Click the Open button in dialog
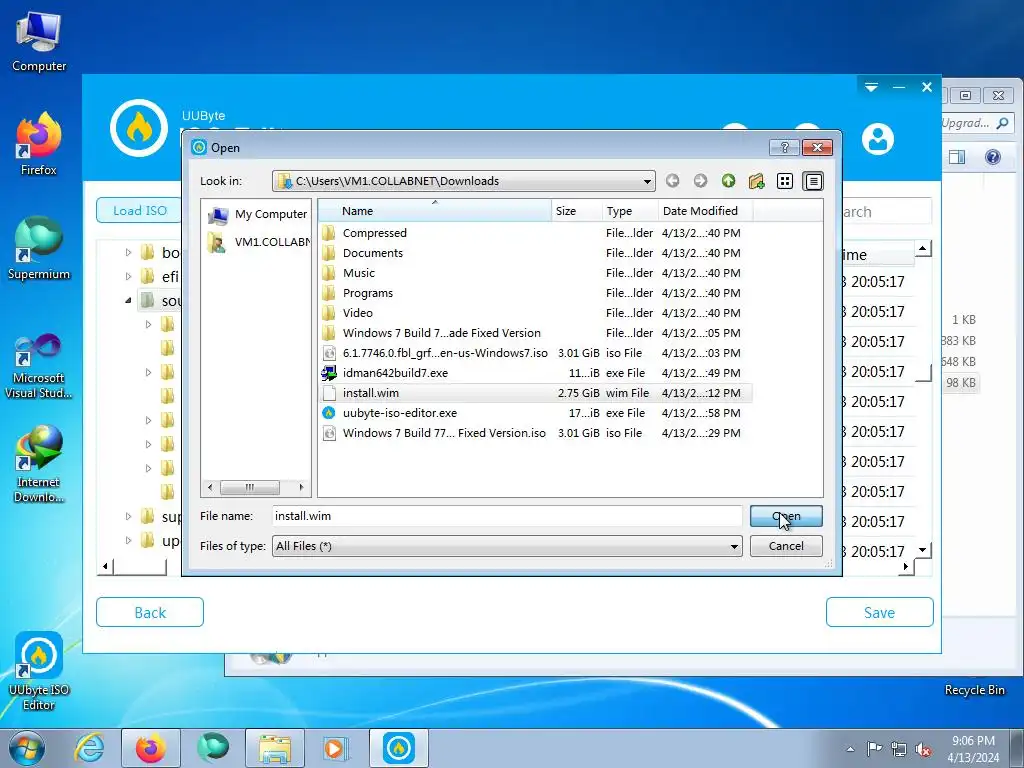 (x=786, y=516)
